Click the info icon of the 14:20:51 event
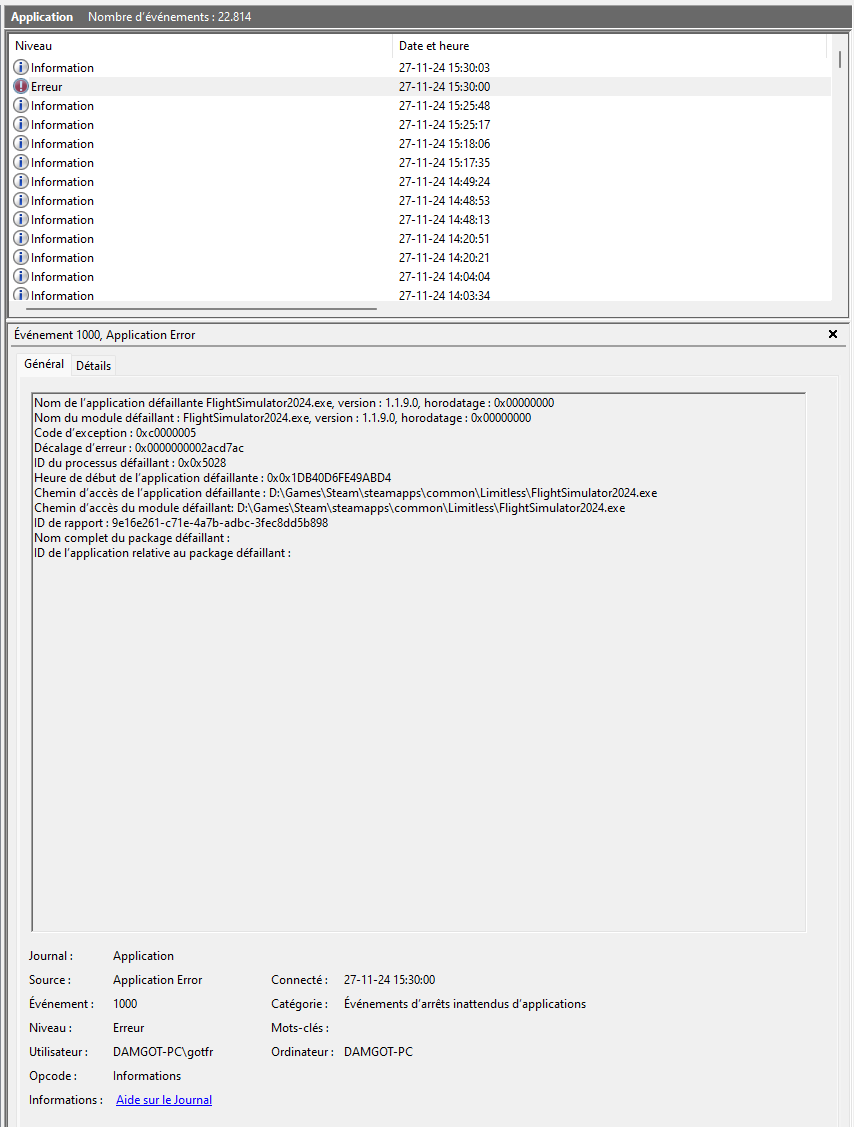This screenshot has width=854, height=1127. 22,239
